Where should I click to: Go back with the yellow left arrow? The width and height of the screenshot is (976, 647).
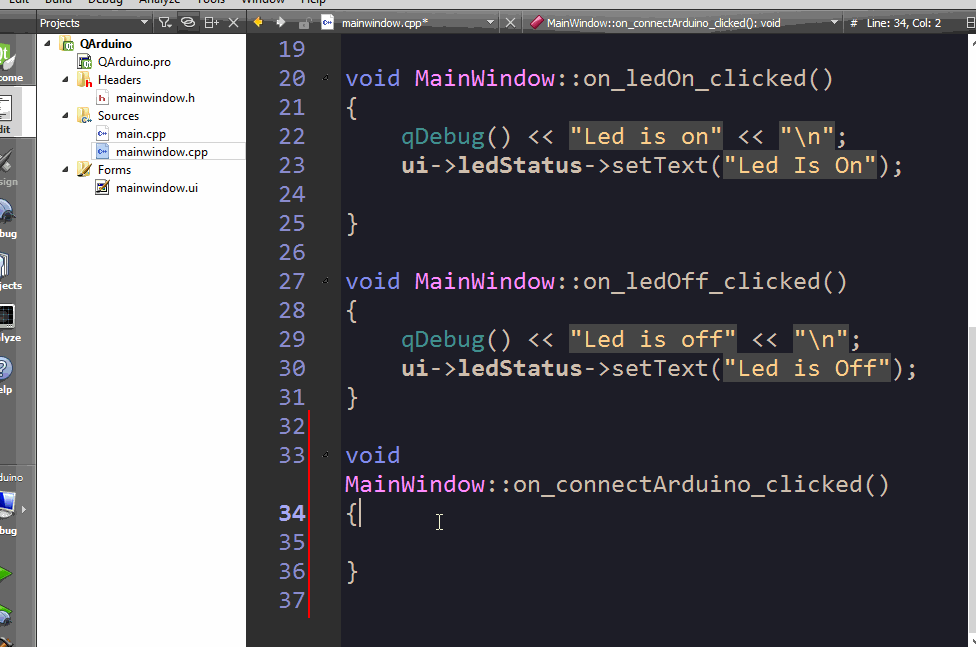click(258, 22)
